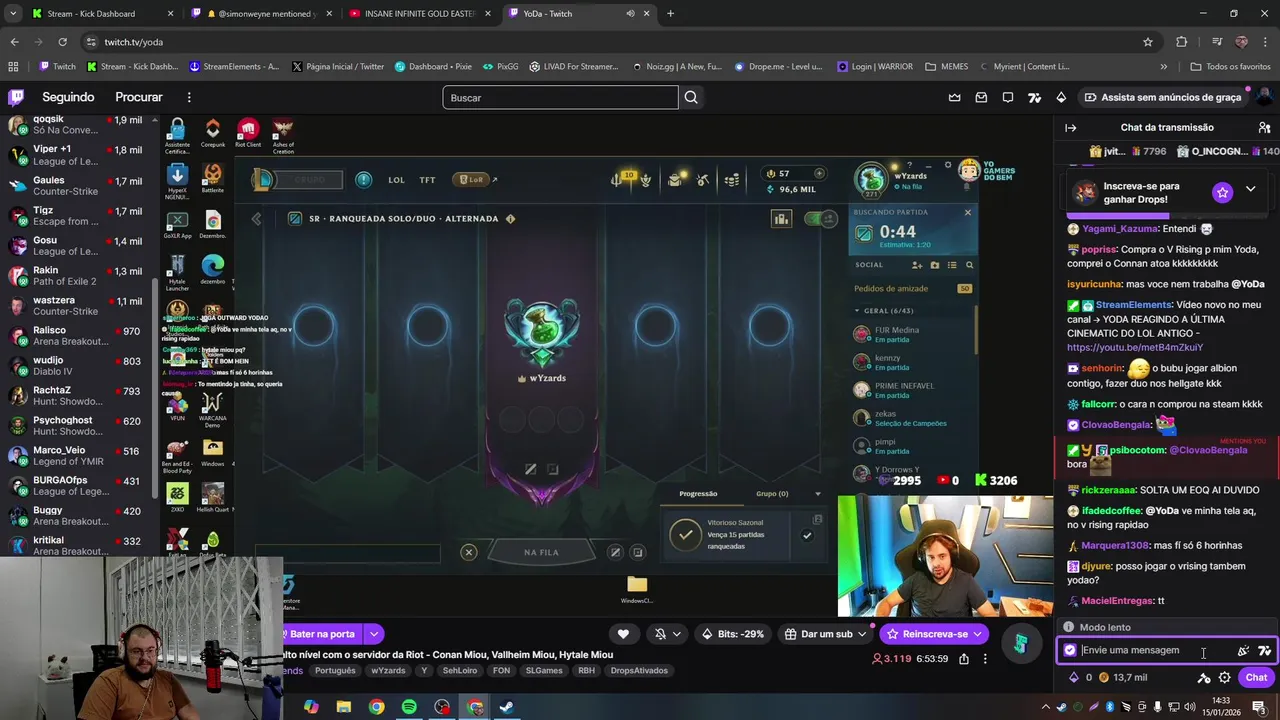Click the Português tag
The image size is (1280, 720).
335,671
